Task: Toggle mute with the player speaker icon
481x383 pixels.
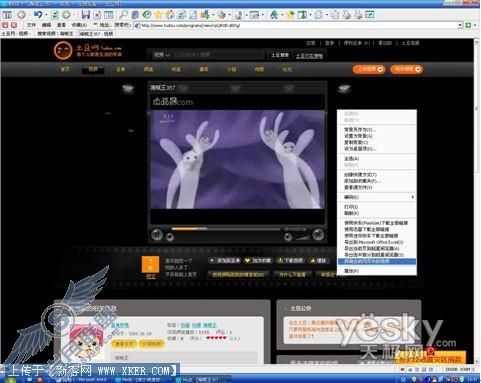Action: (288, 237)
